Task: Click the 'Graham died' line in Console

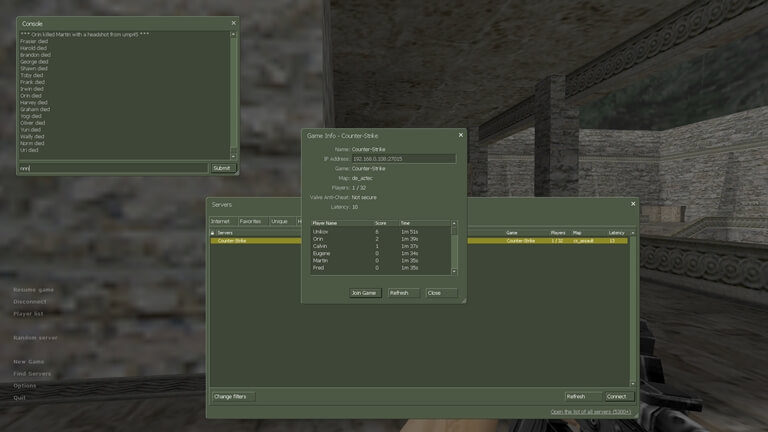Action: coord(35,109)
